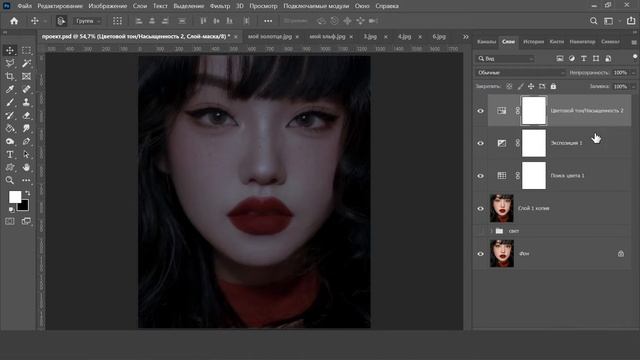Open the Share icon in options bar
640x360 pixels.
tap(631, 21)
